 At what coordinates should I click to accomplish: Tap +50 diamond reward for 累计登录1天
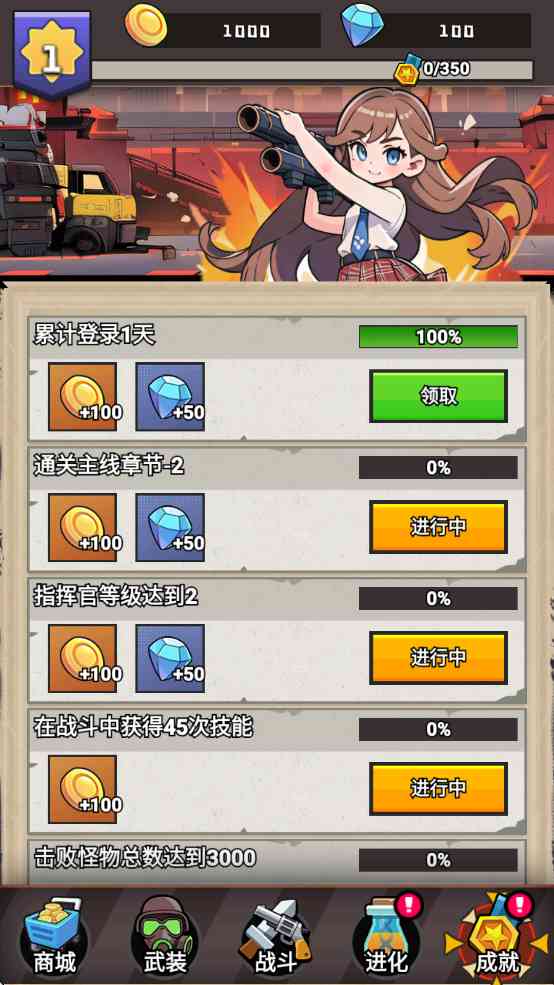point(170,396)
